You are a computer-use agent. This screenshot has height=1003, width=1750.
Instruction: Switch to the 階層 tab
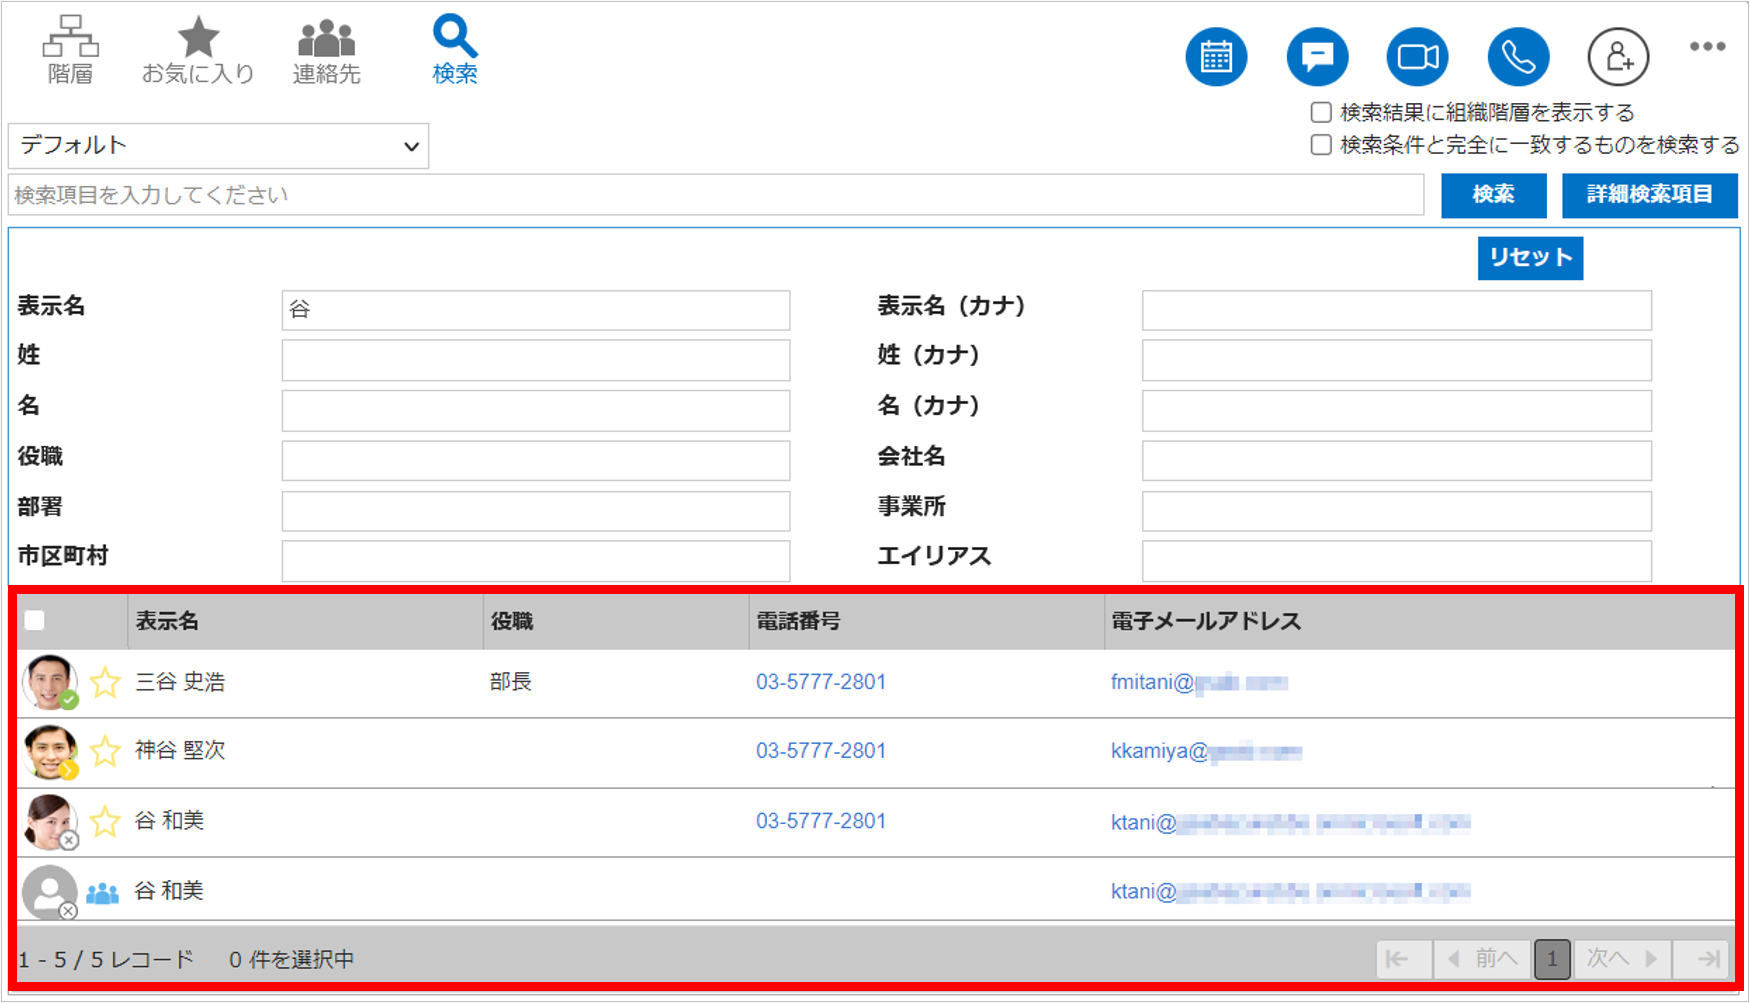[x=70, y=50]
